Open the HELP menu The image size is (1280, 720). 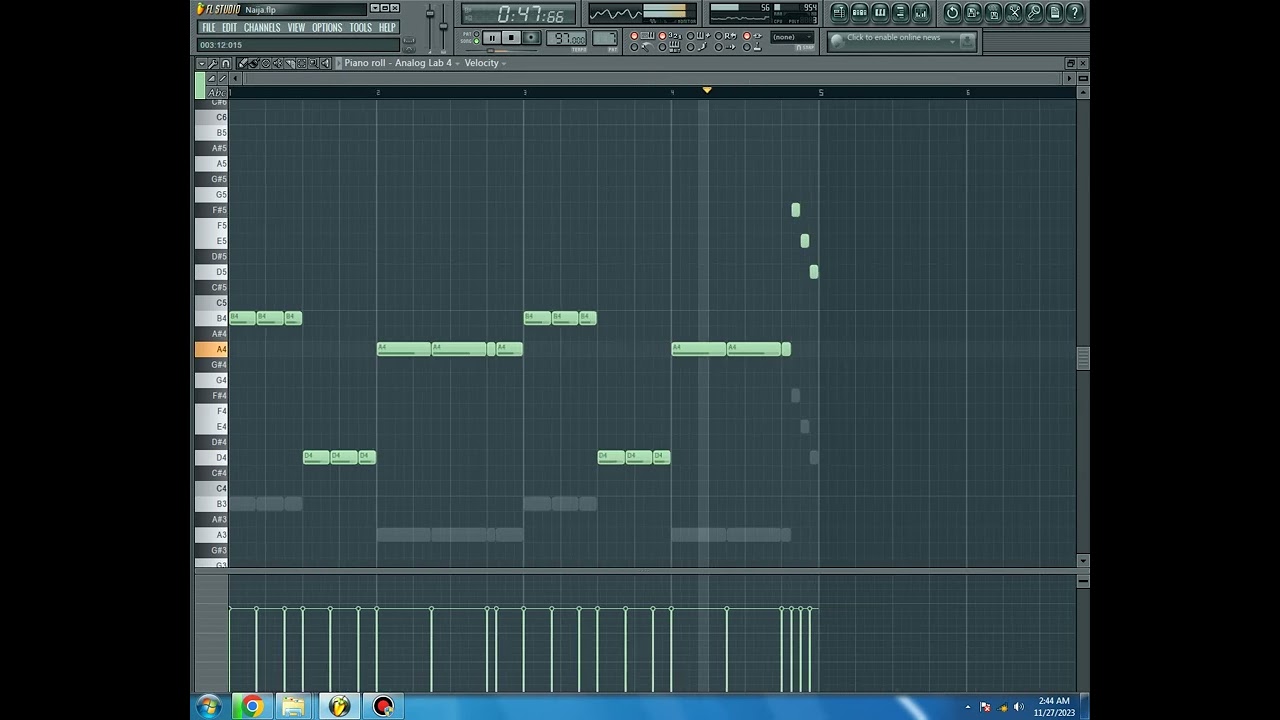[387, 27]
